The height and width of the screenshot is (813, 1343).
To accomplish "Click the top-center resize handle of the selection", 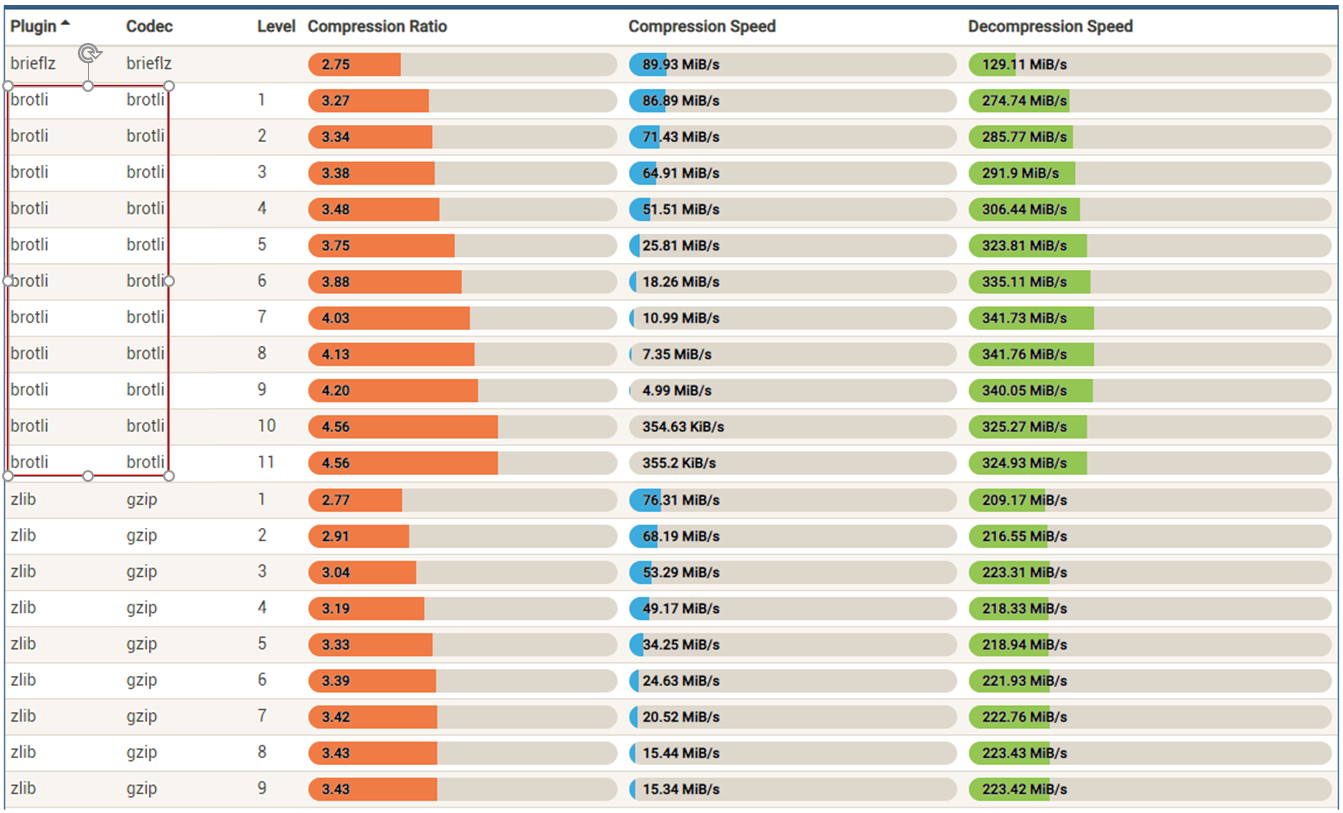I will [88, 86].
